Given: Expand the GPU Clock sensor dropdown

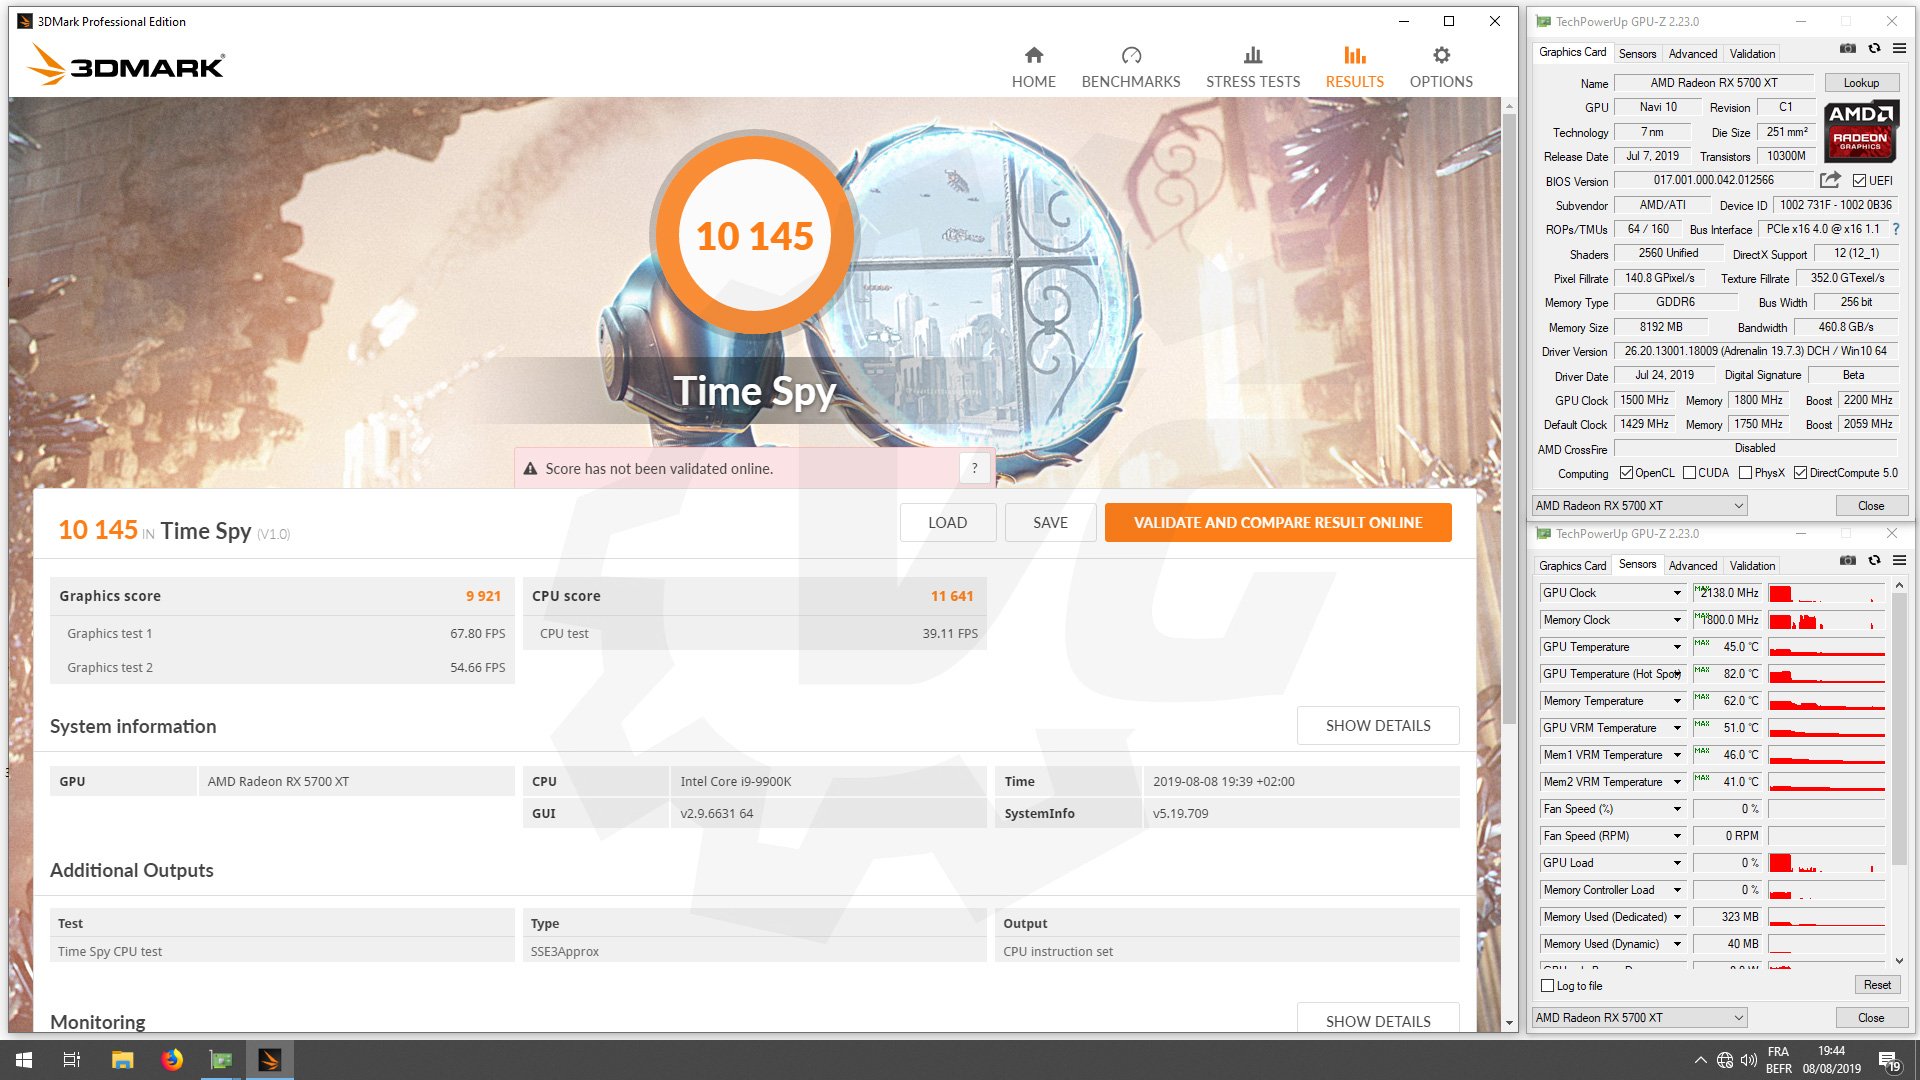Looking at the screenshot, I should click(1677, 593).
